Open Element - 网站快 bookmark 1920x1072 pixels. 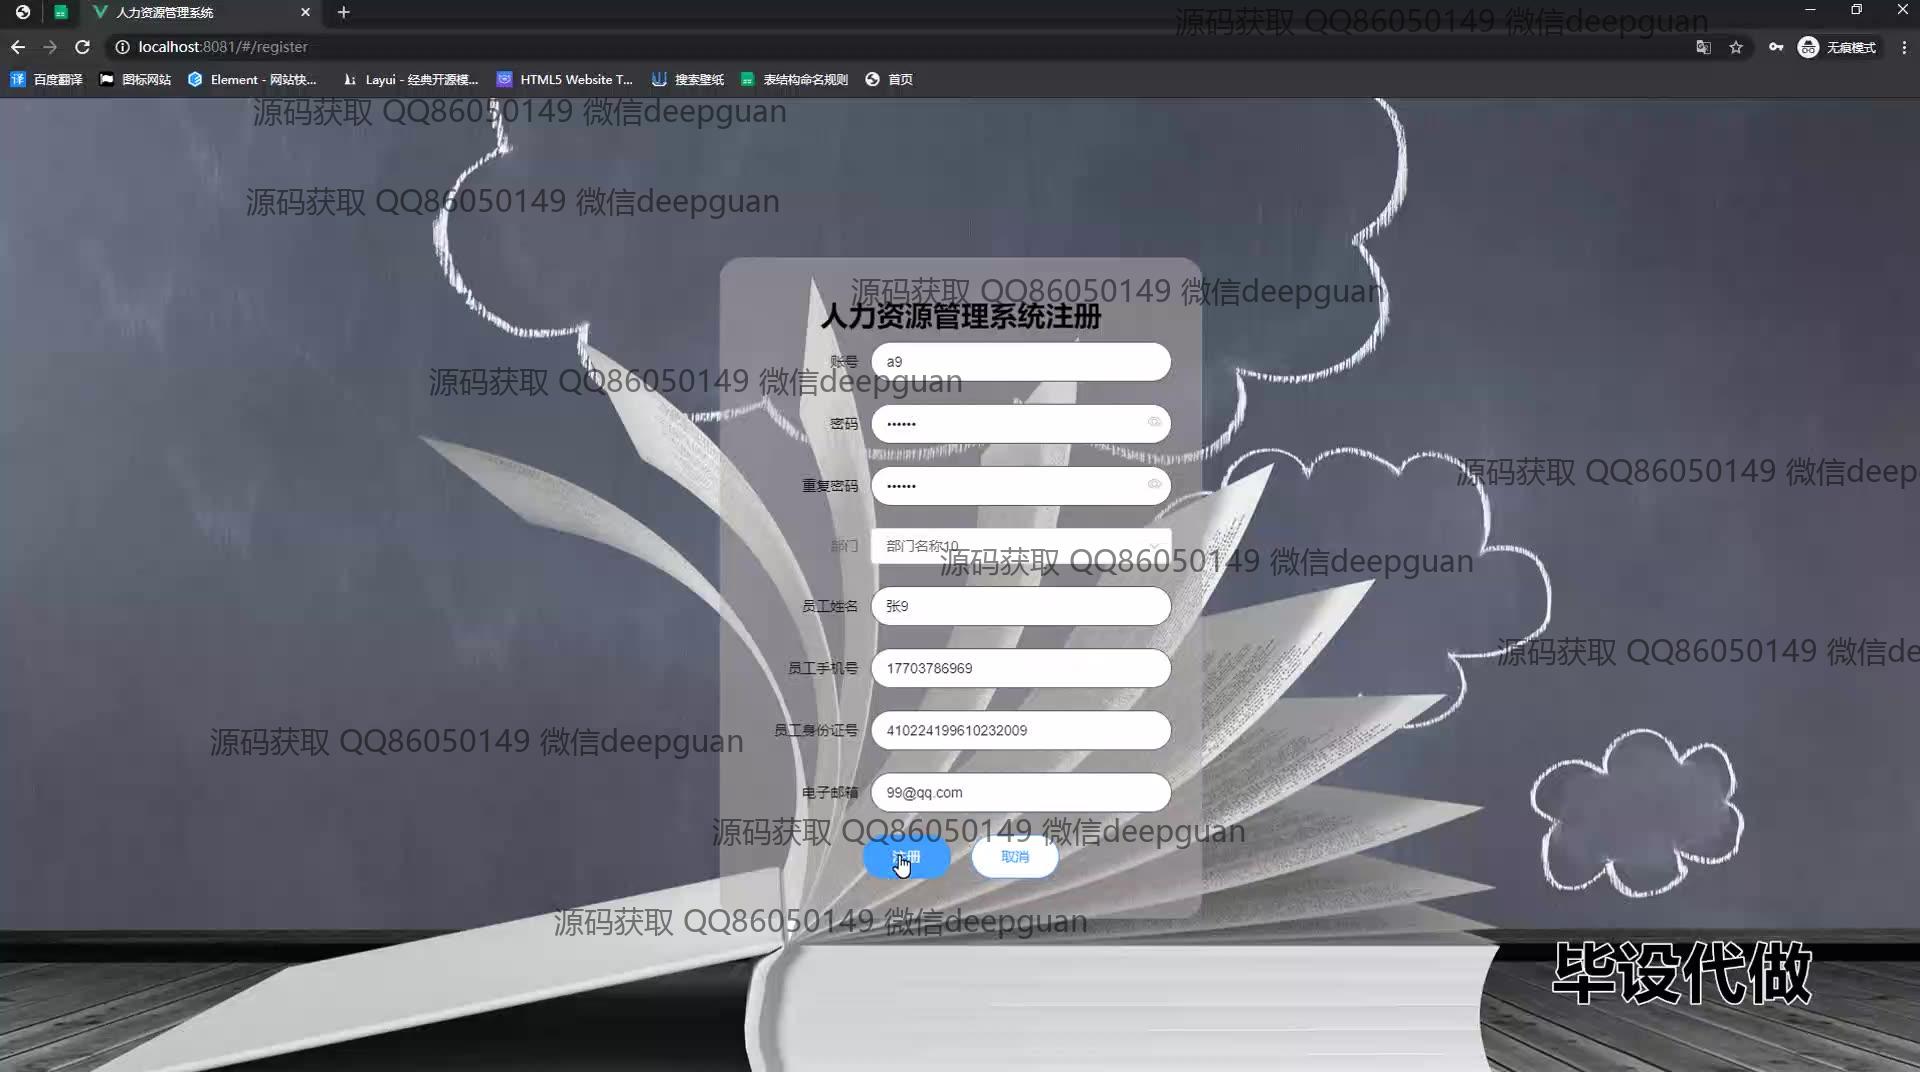coord(252,79)
